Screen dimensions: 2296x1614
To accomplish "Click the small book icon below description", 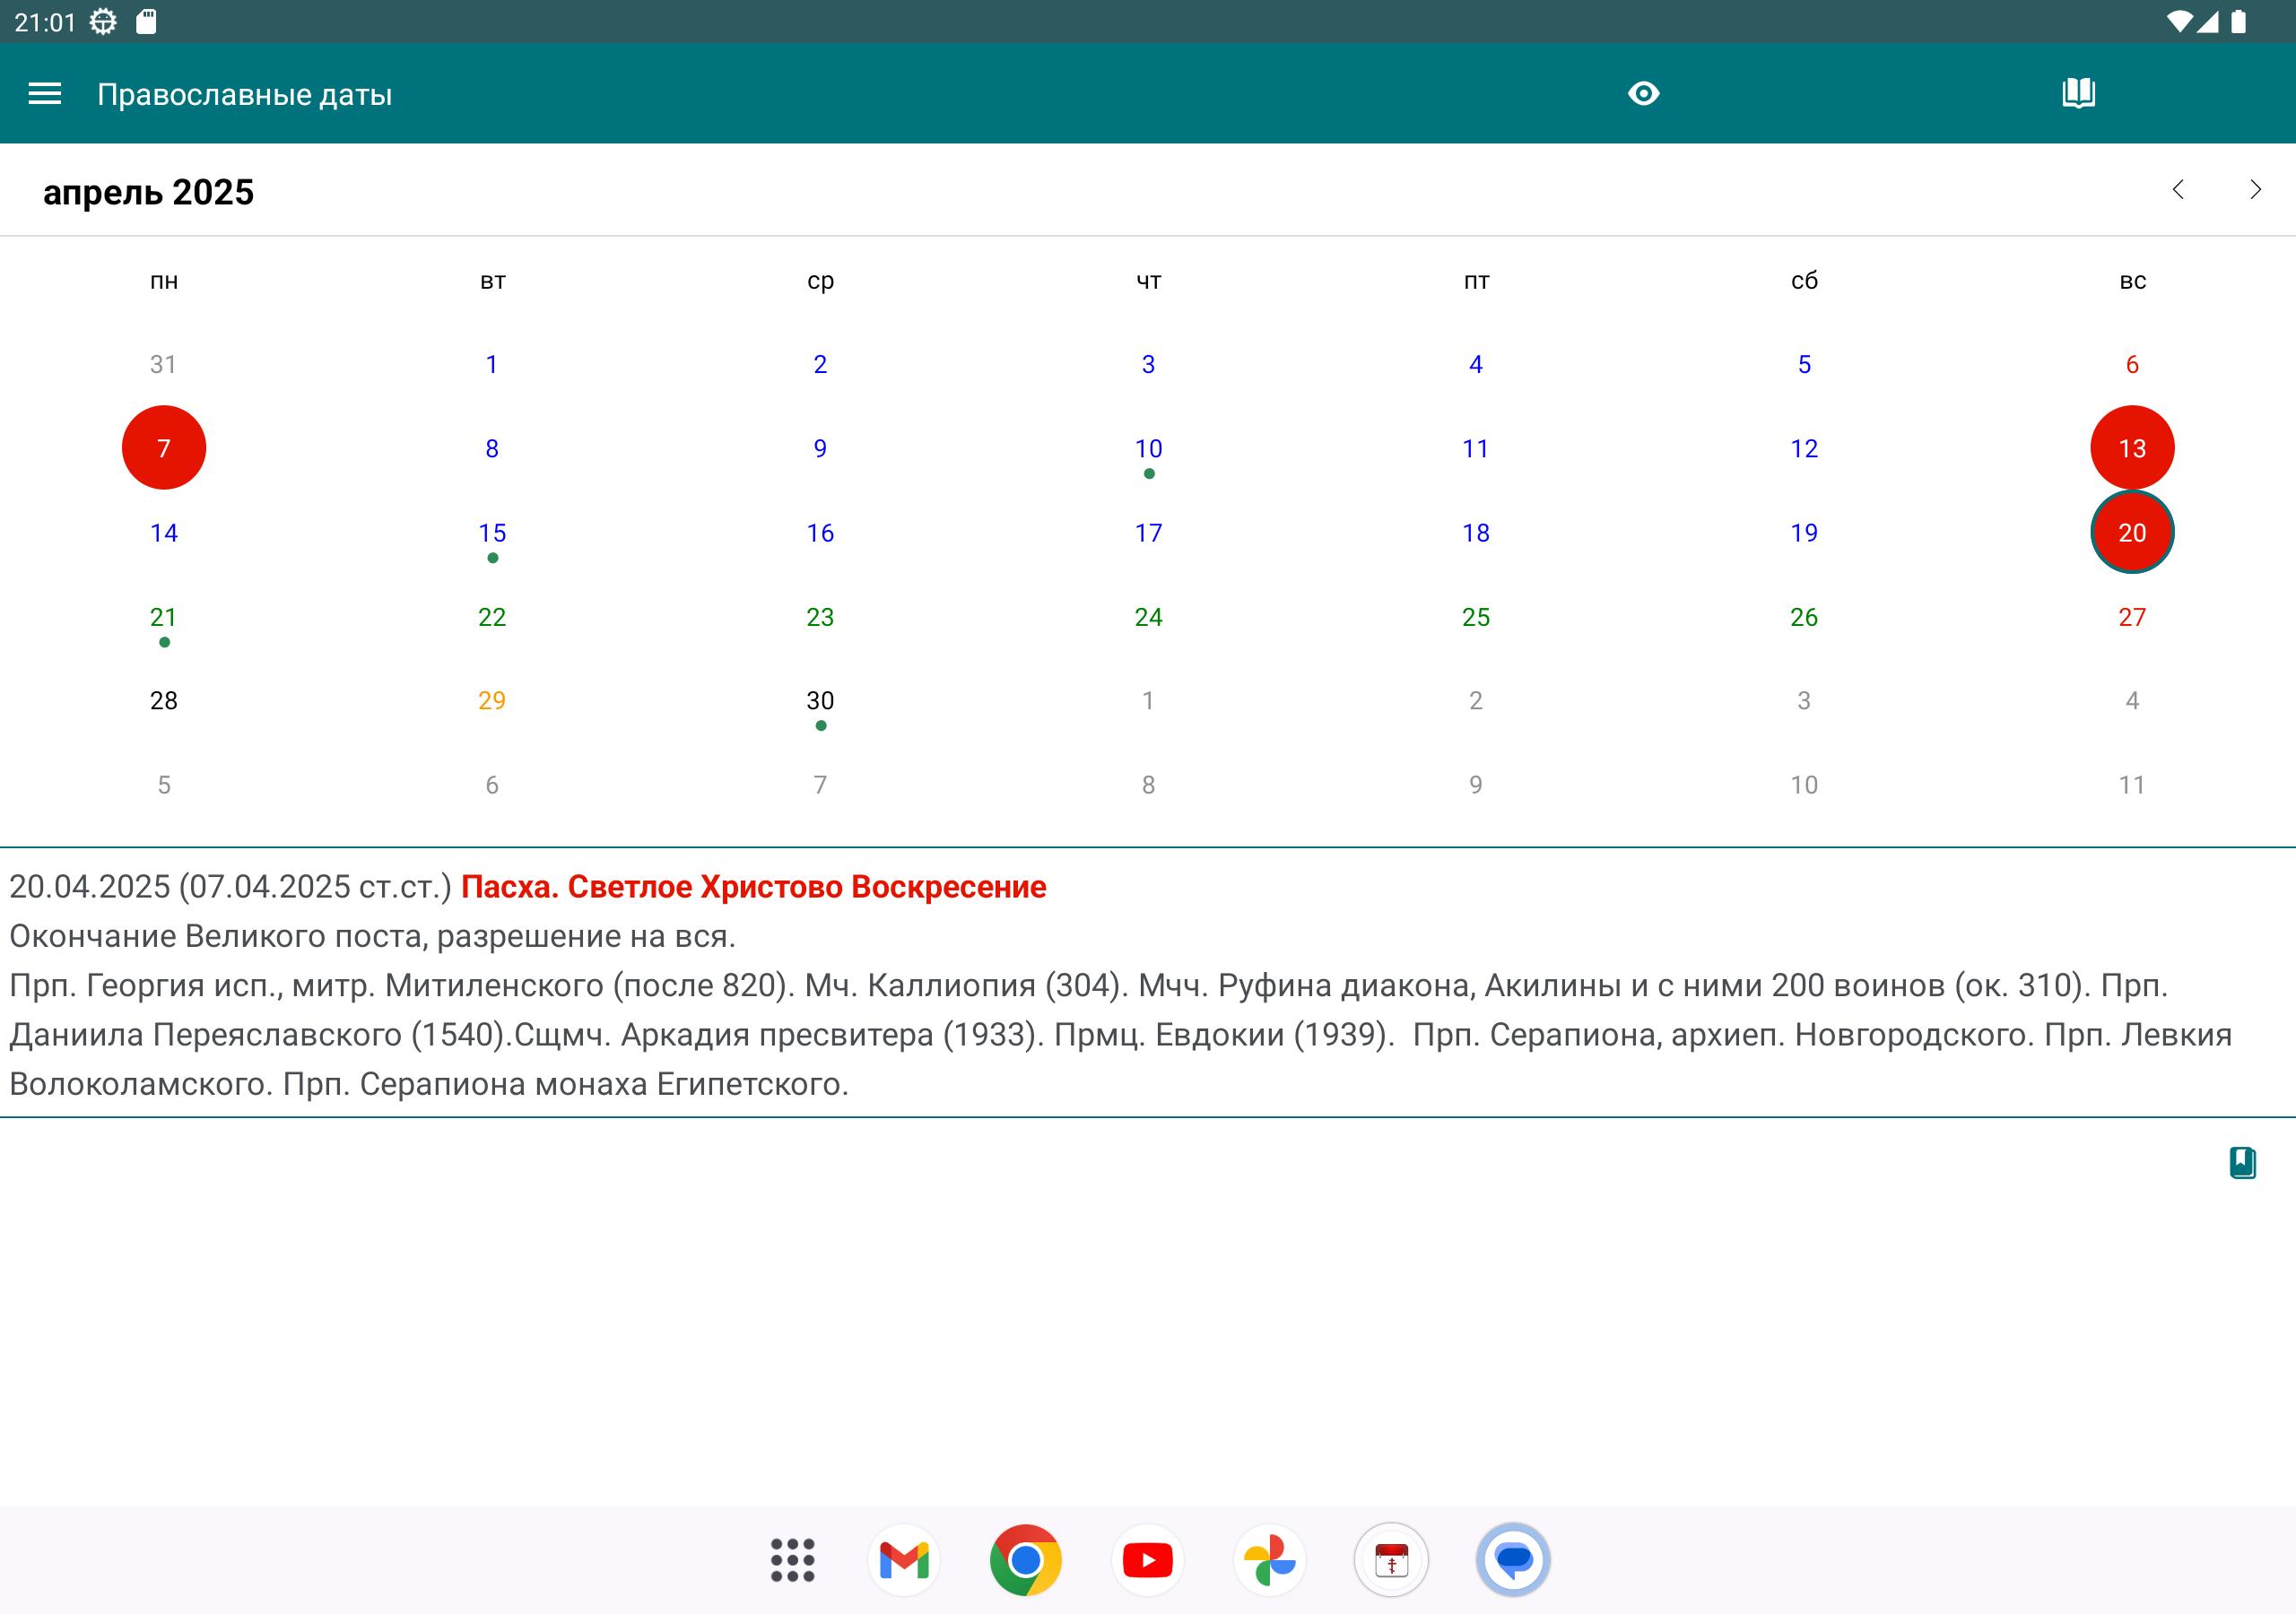I will click(2242, 1162).
